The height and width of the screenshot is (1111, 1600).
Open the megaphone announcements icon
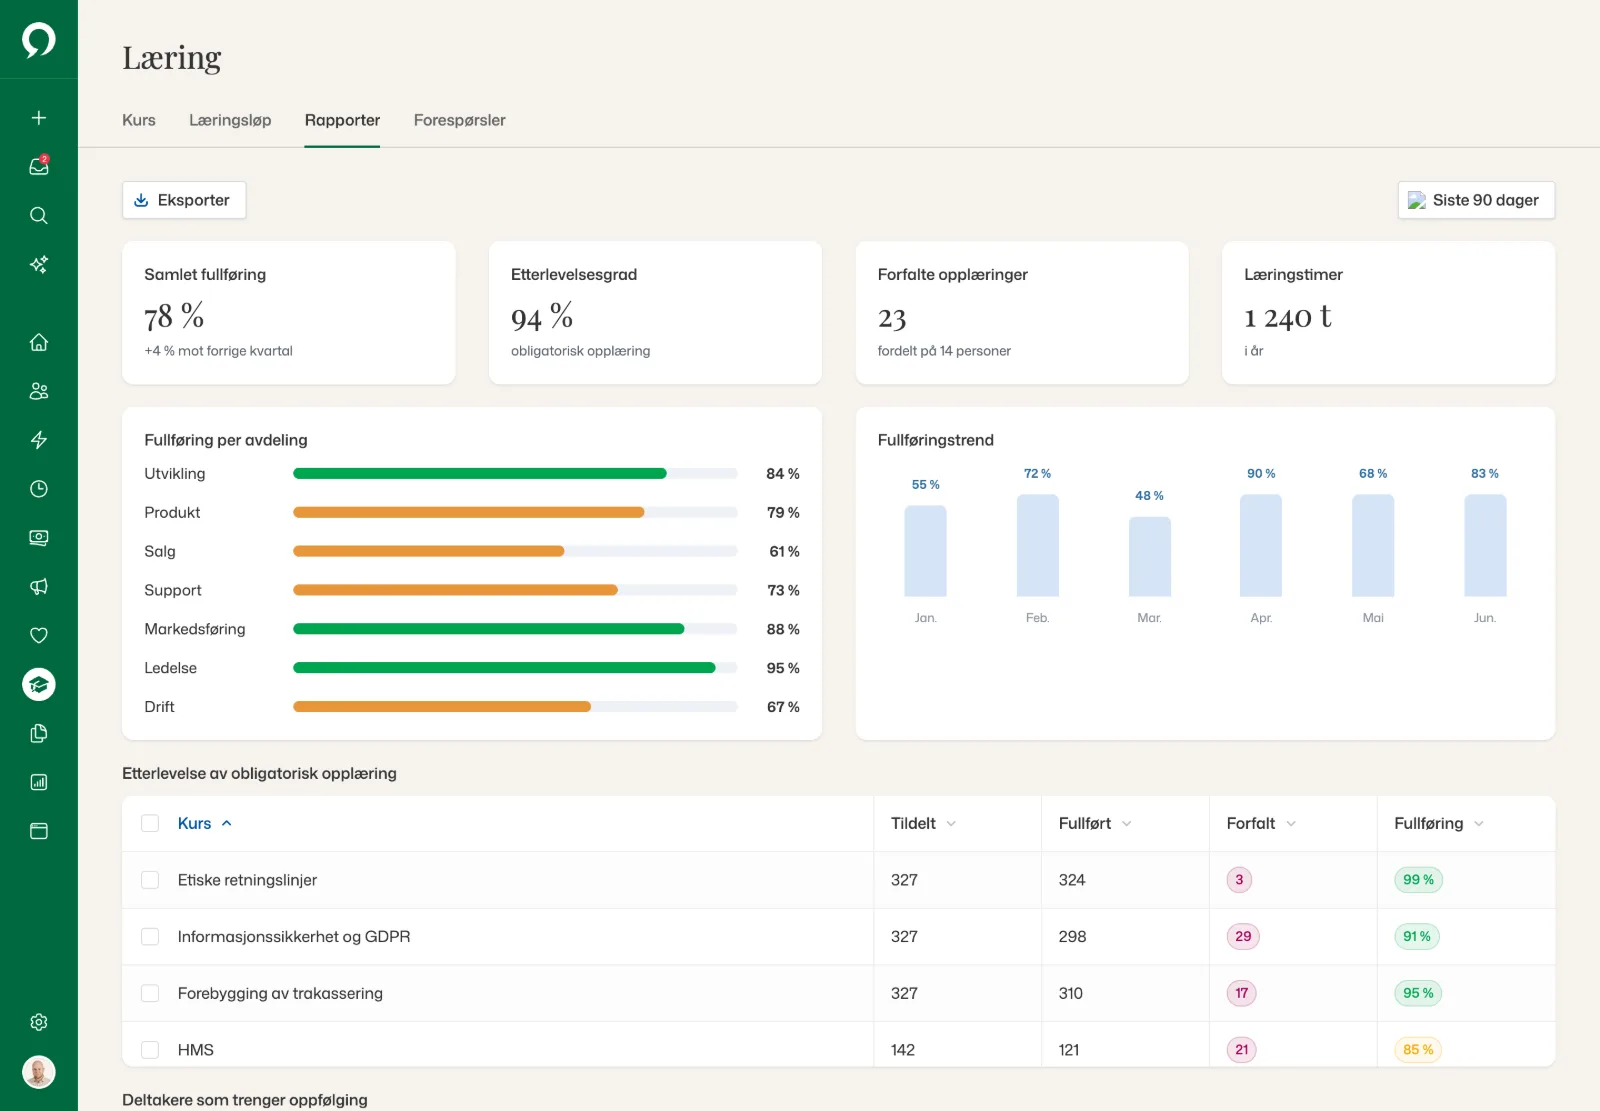click(39, 587)
